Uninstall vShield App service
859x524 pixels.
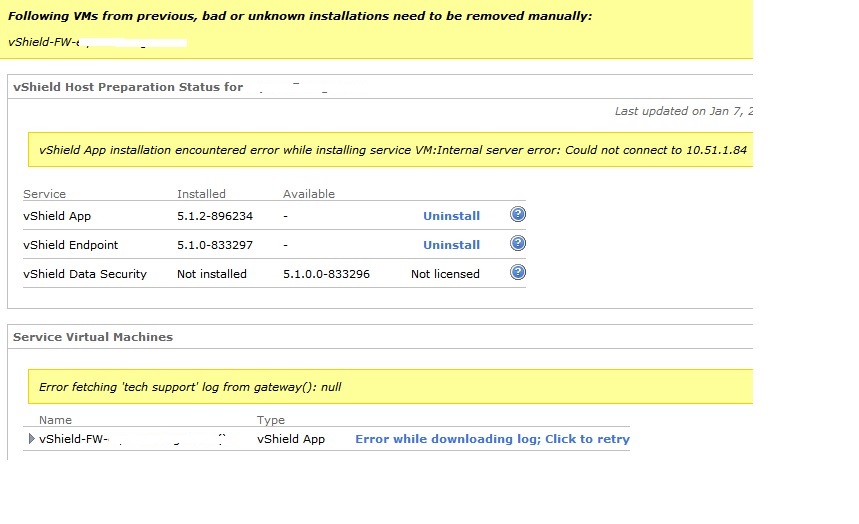coord(451,216)
